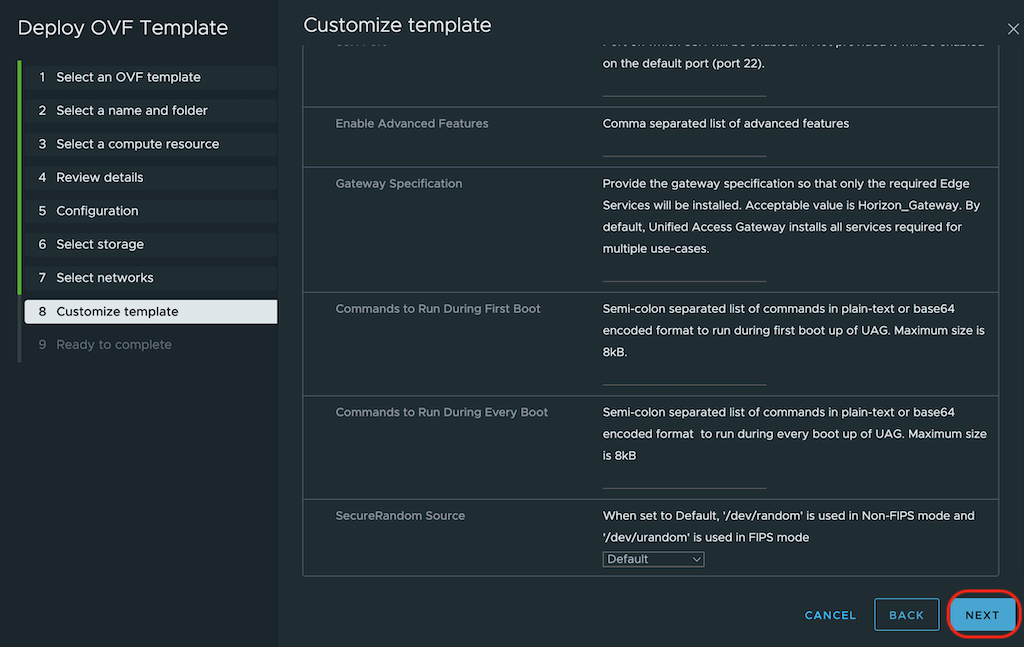Focus the Enable Advanced Features input field
This screenshot has width=1024, height=647.
[x=684, y=147]
